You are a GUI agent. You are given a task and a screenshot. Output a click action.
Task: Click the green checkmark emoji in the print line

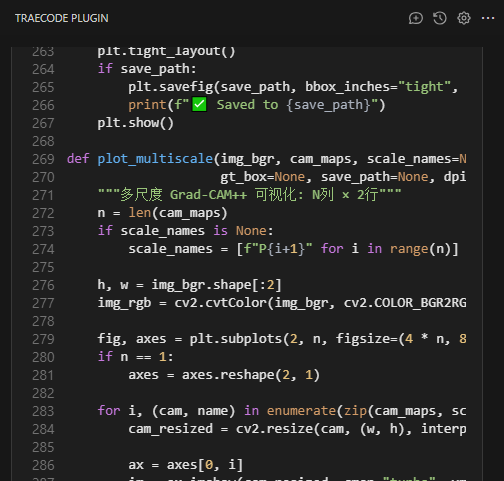click(x=199, y=105)
